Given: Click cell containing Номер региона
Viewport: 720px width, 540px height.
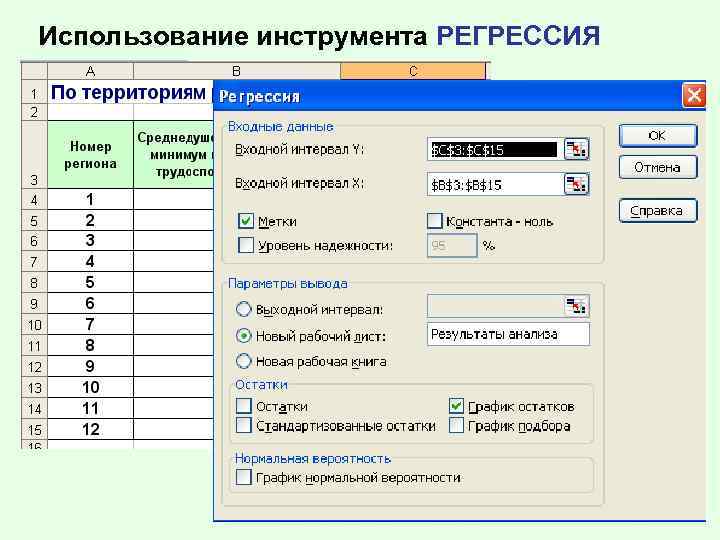Looking at the screenshot, I should point(90,155).
